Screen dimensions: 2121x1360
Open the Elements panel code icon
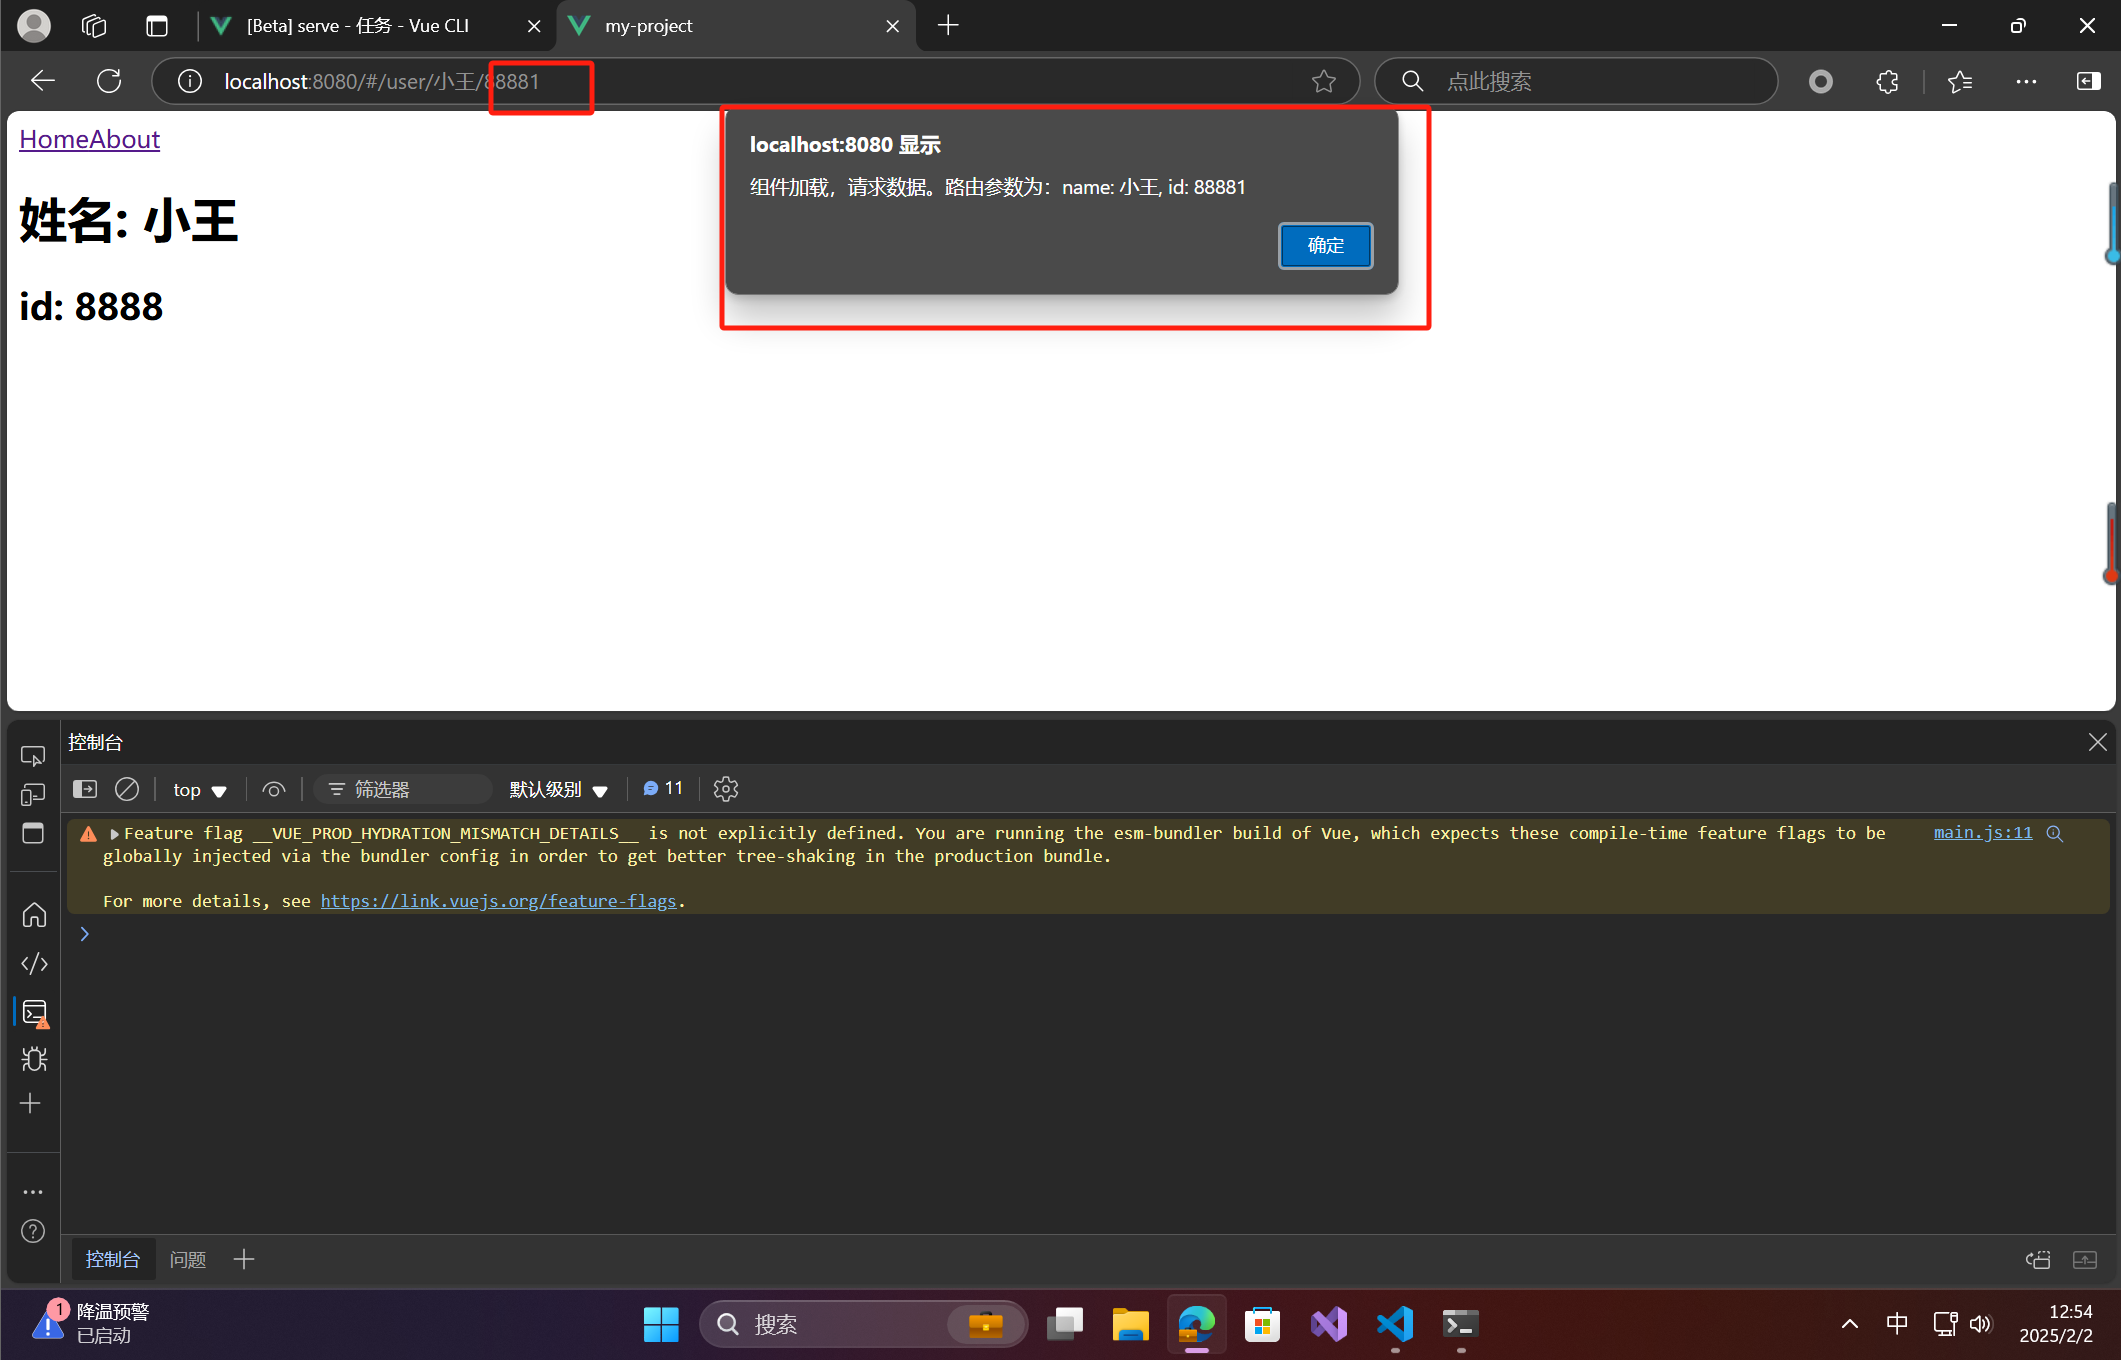[34, 963]
